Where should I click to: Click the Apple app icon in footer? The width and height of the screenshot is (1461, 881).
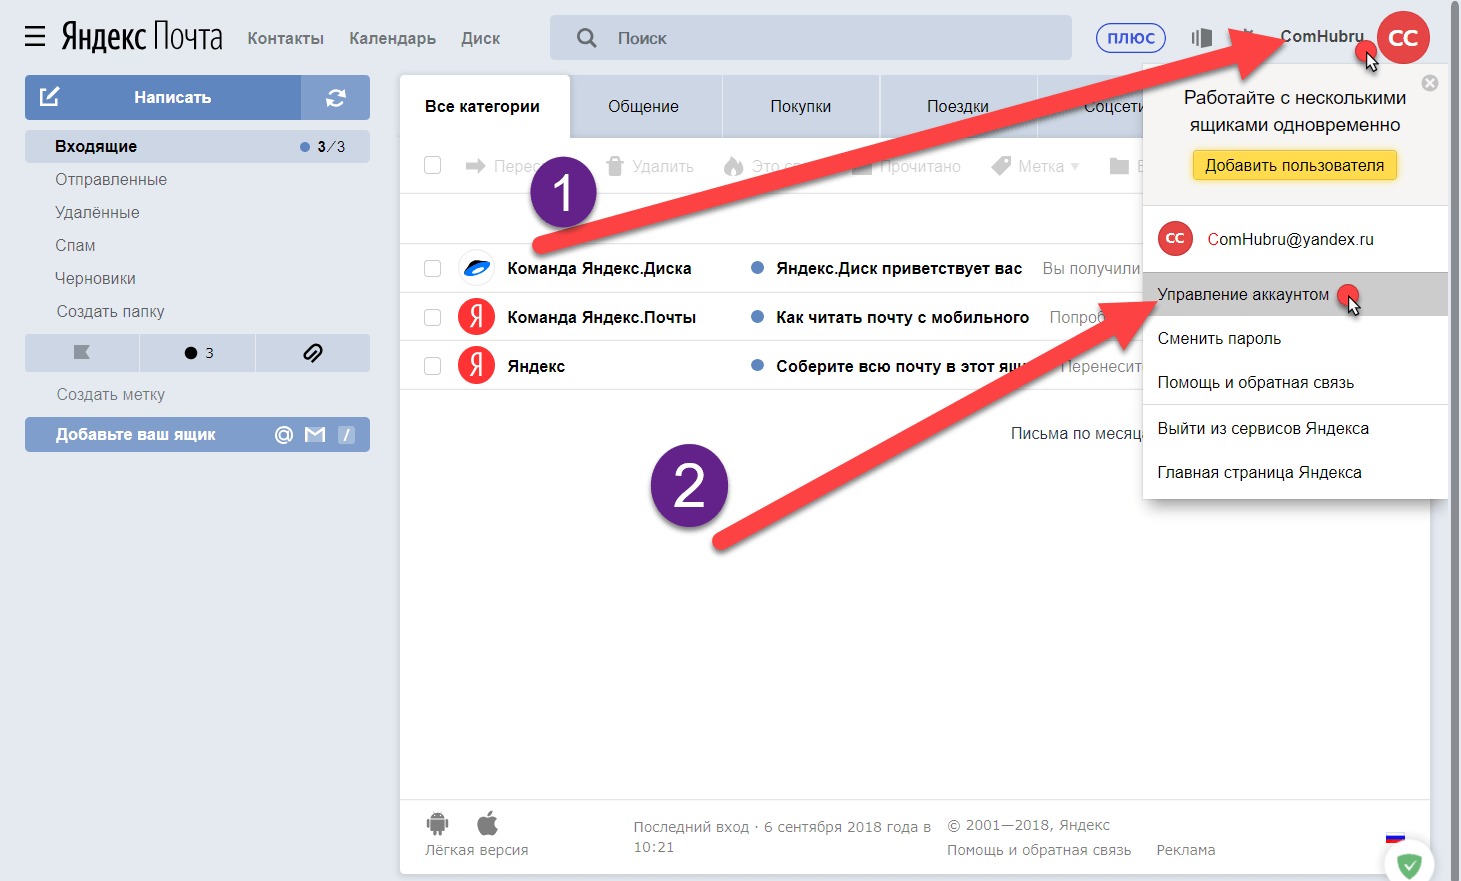click(487, 824)
